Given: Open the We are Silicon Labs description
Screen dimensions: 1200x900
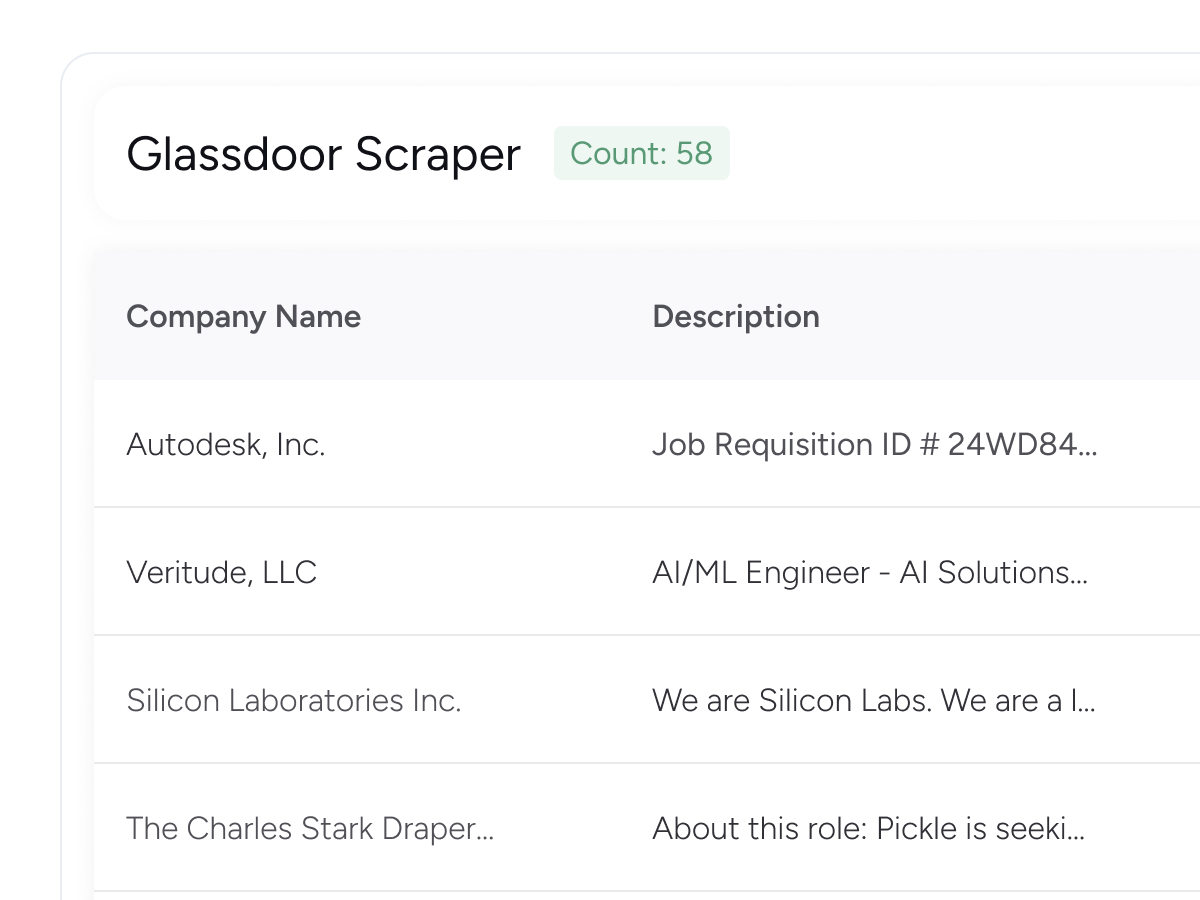Looking at the screenshot, I should [x=874, y=700].
